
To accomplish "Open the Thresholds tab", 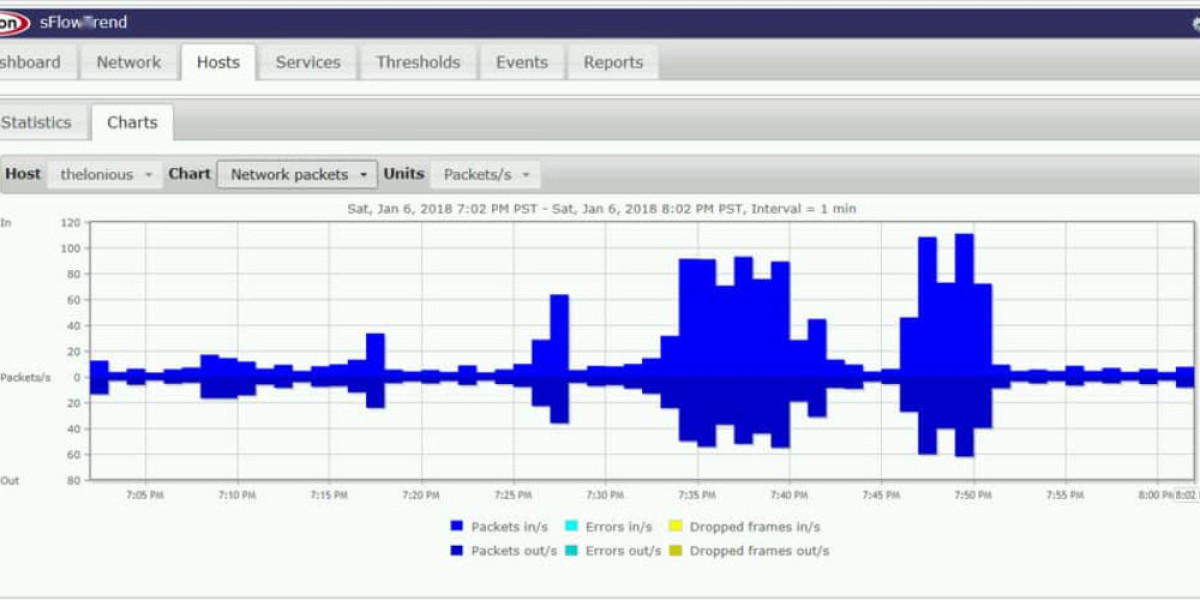I will (418, 62).
